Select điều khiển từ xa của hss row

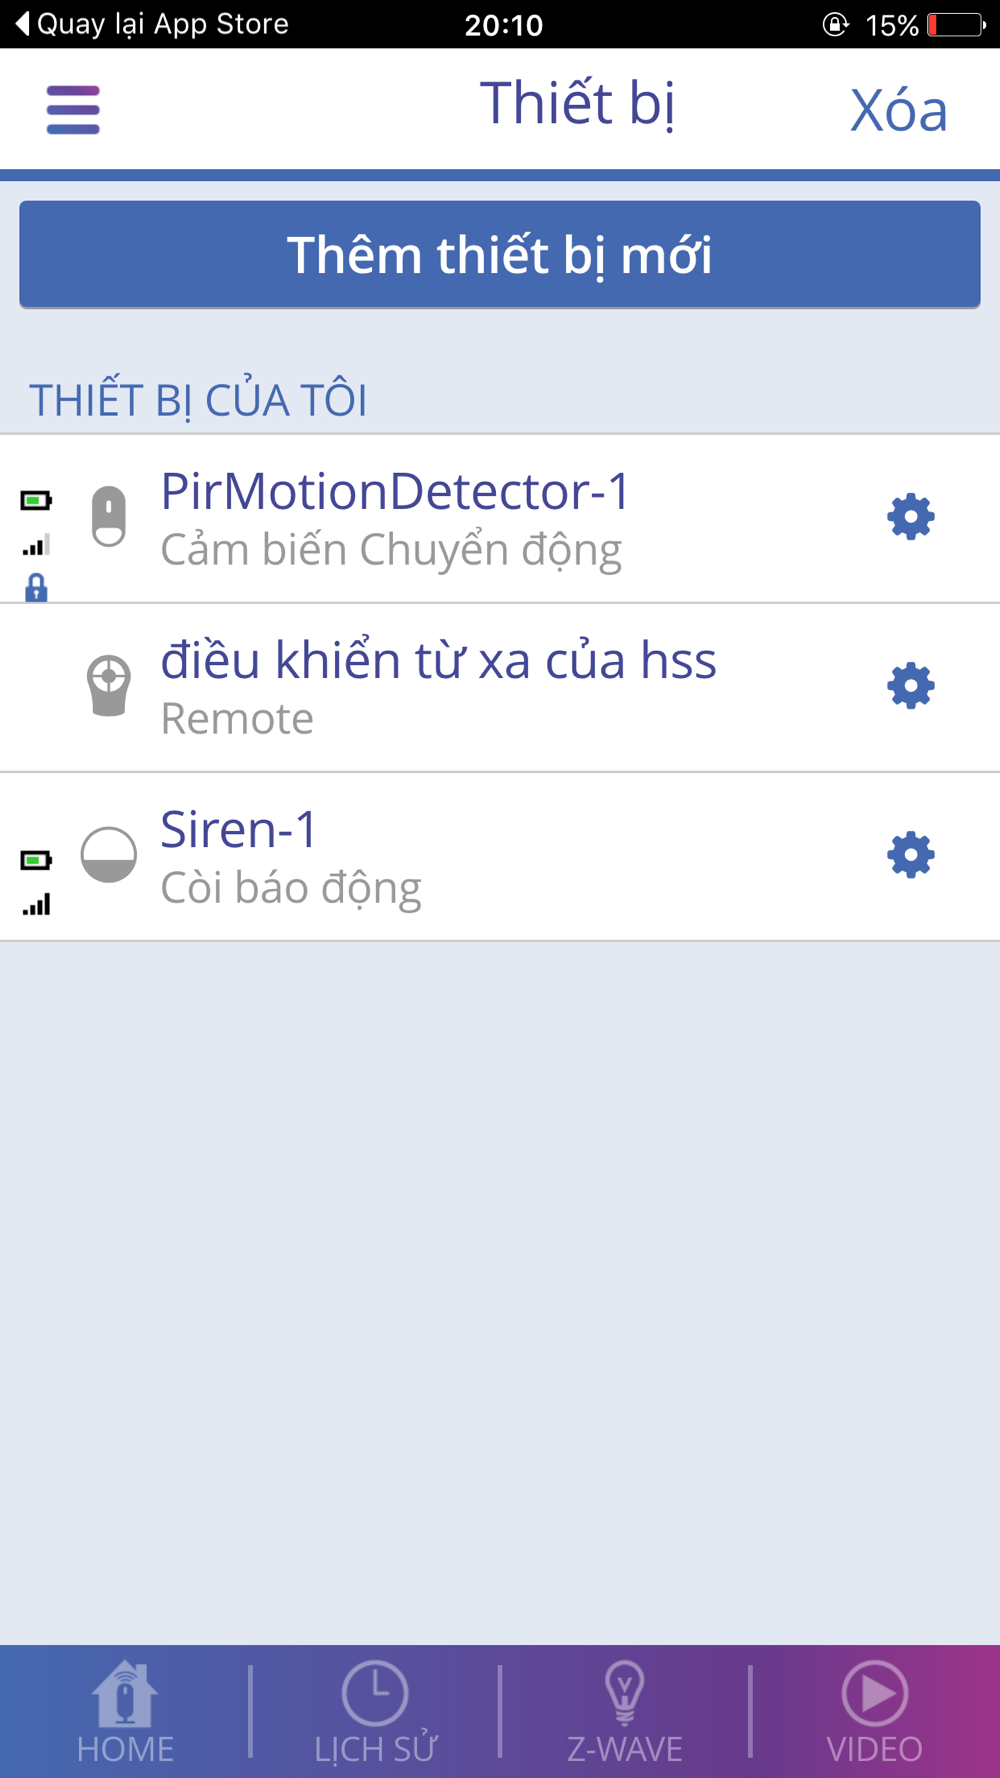500,688
